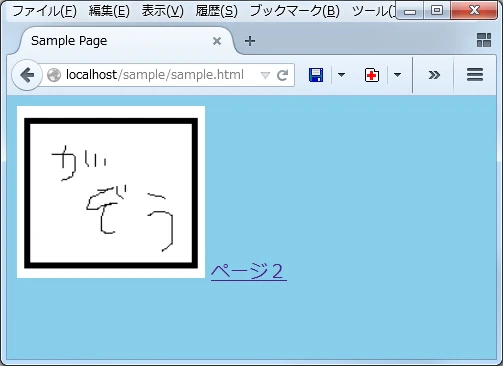Open the 表示(V) menu
The image size is (503, 366).
point(162,11)
